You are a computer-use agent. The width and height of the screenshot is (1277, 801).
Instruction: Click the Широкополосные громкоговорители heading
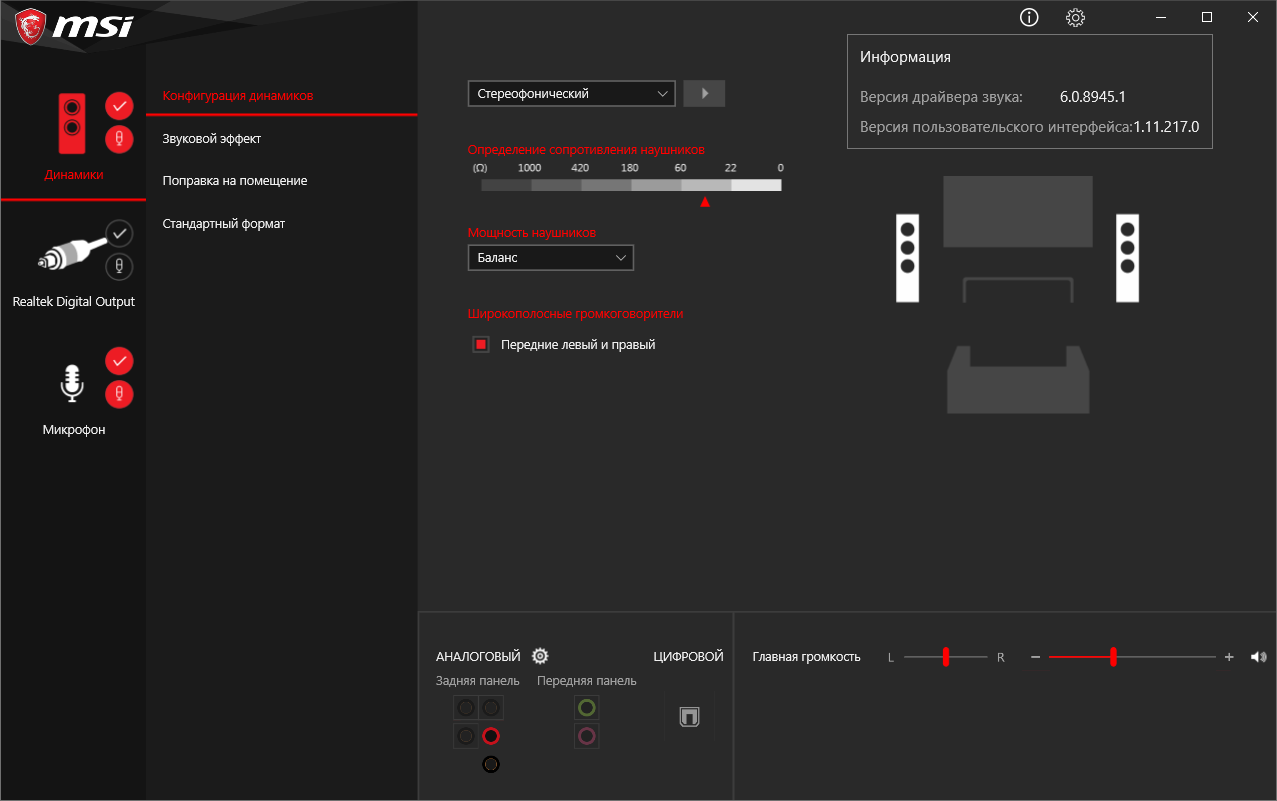pyautogui.click(x=575, y=313)
